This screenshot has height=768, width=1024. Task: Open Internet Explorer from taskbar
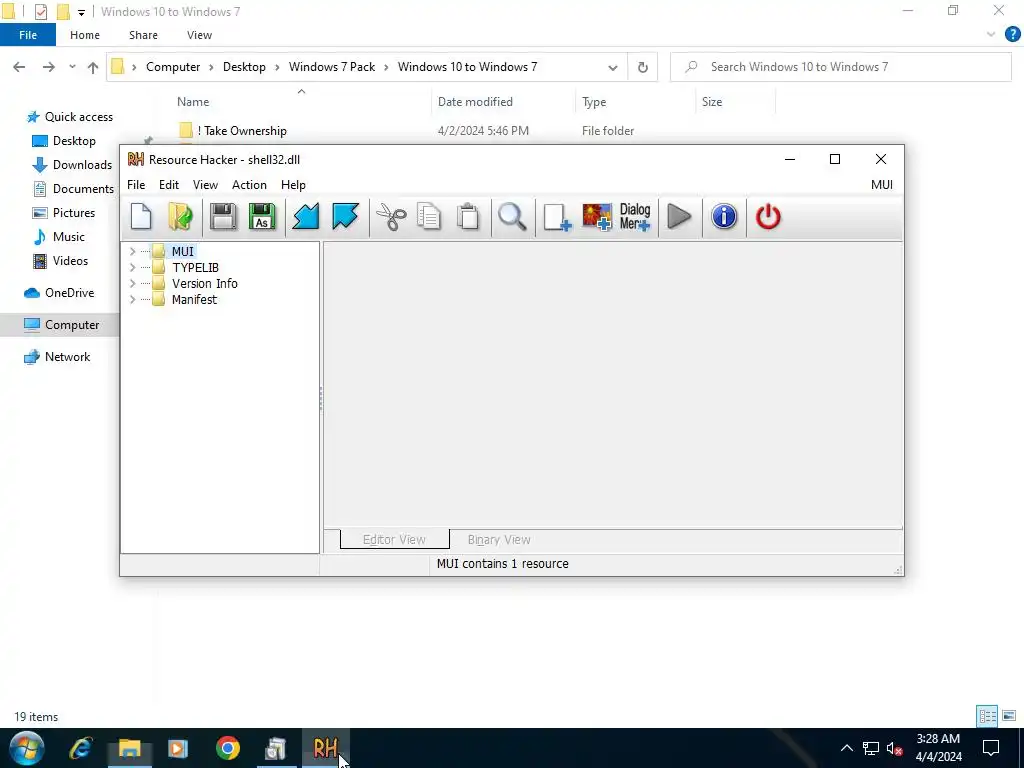pos(81,748)
